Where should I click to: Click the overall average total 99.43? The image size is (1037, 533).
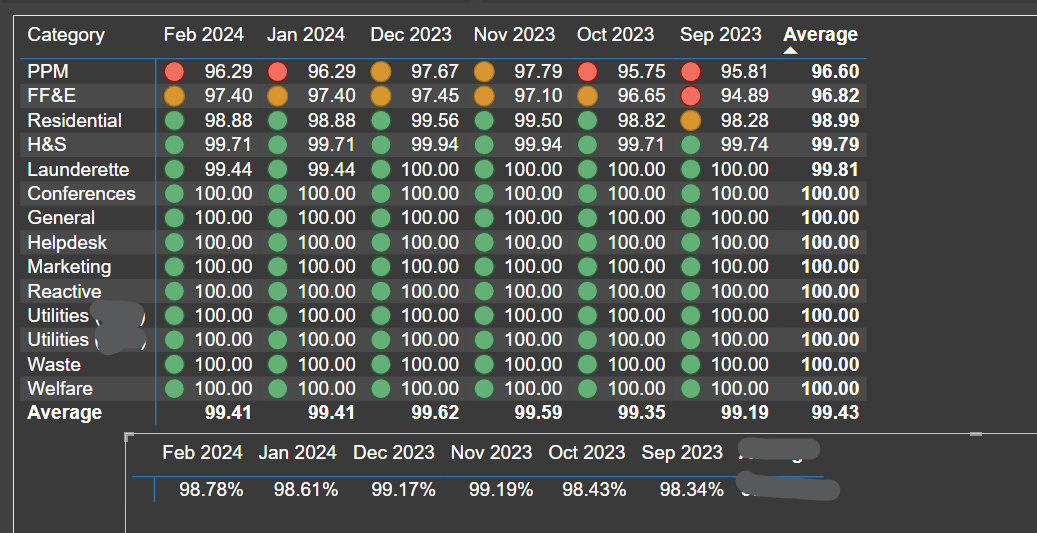click(835, 413)
